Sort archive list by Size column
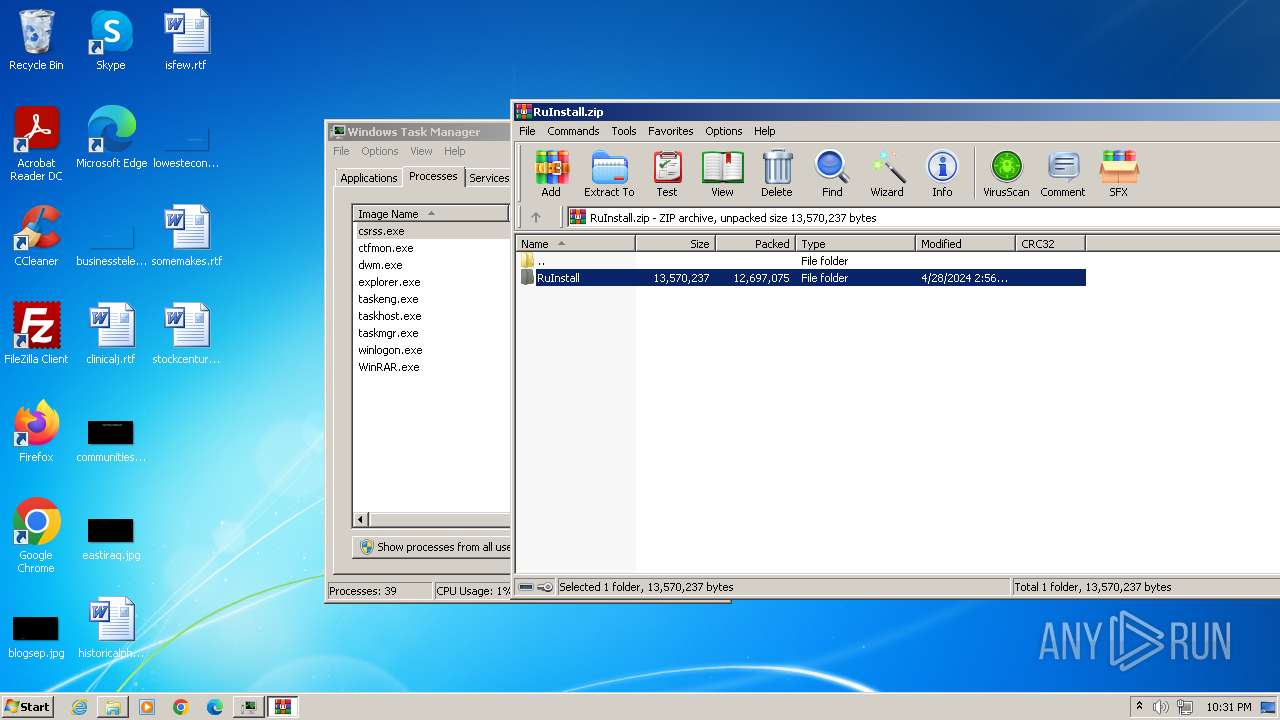Image resolution: width=1280 pixels, height=720 pixels. coord(675,244)
